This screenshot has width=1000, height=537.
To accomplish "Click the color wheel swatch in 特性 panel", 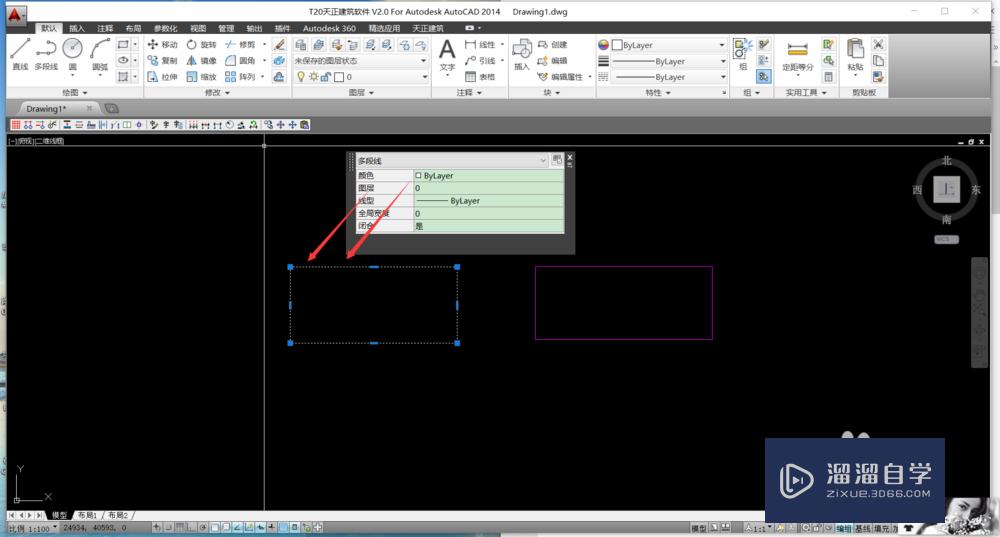I will pyautogui.click(x=603, y=45).
